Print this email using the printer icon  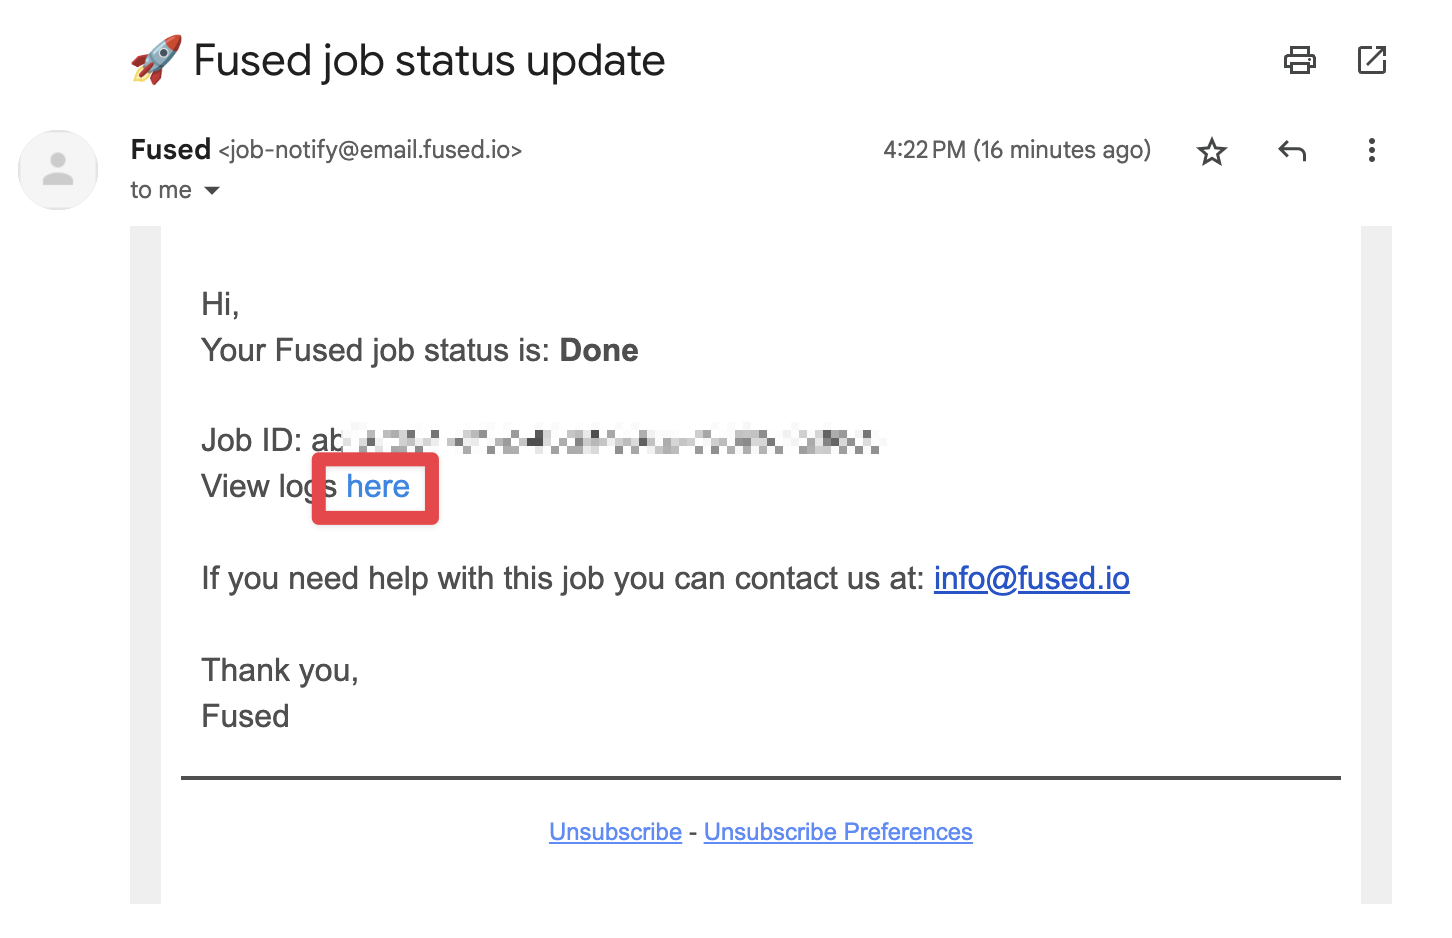point(1299,61)
